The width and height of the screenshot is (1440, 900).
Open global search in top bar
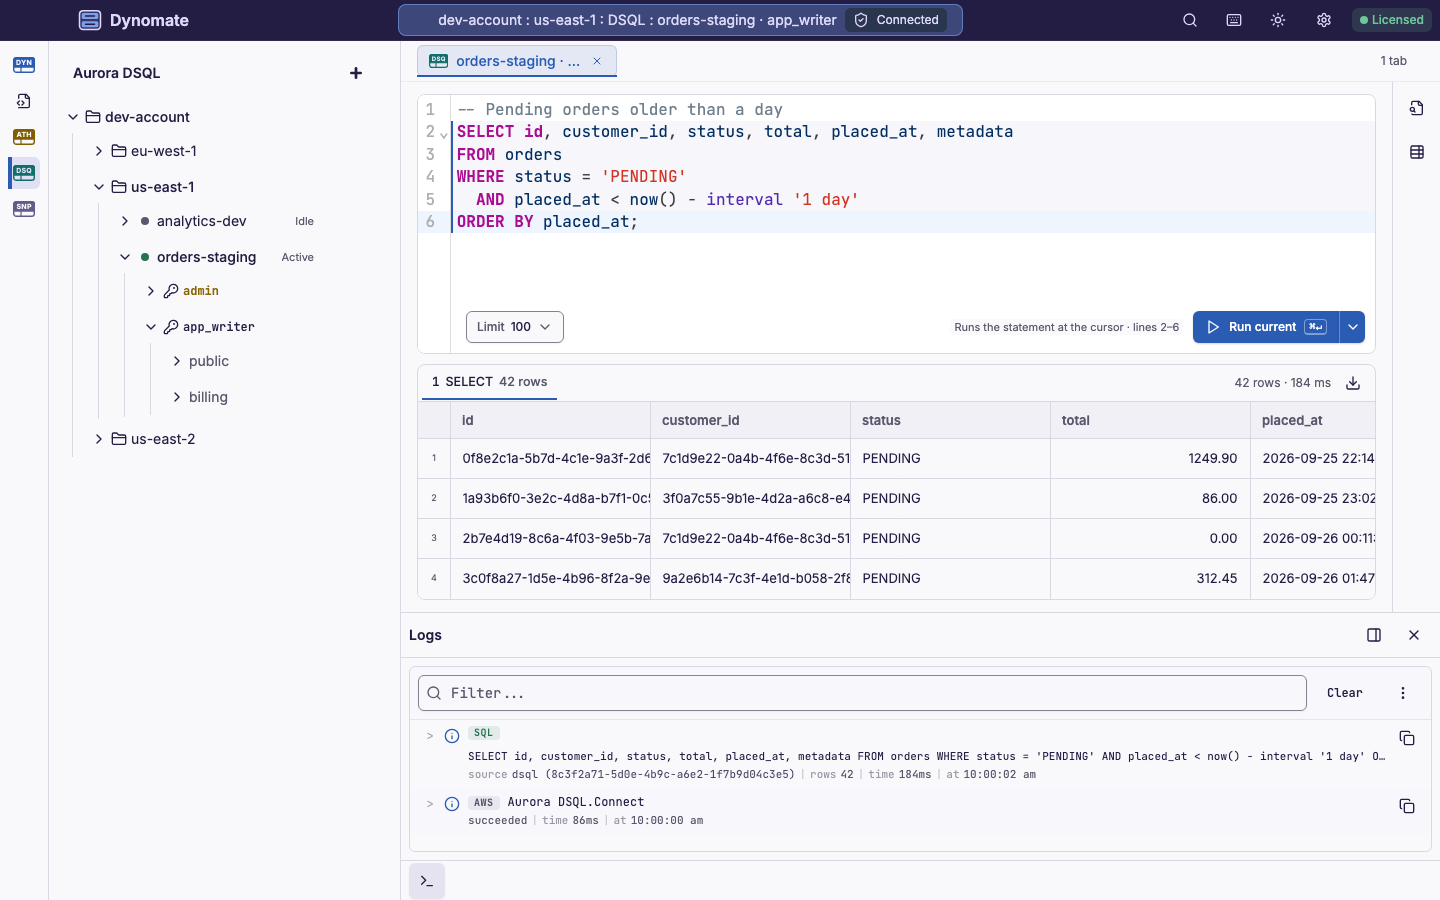click(1190, 20)
